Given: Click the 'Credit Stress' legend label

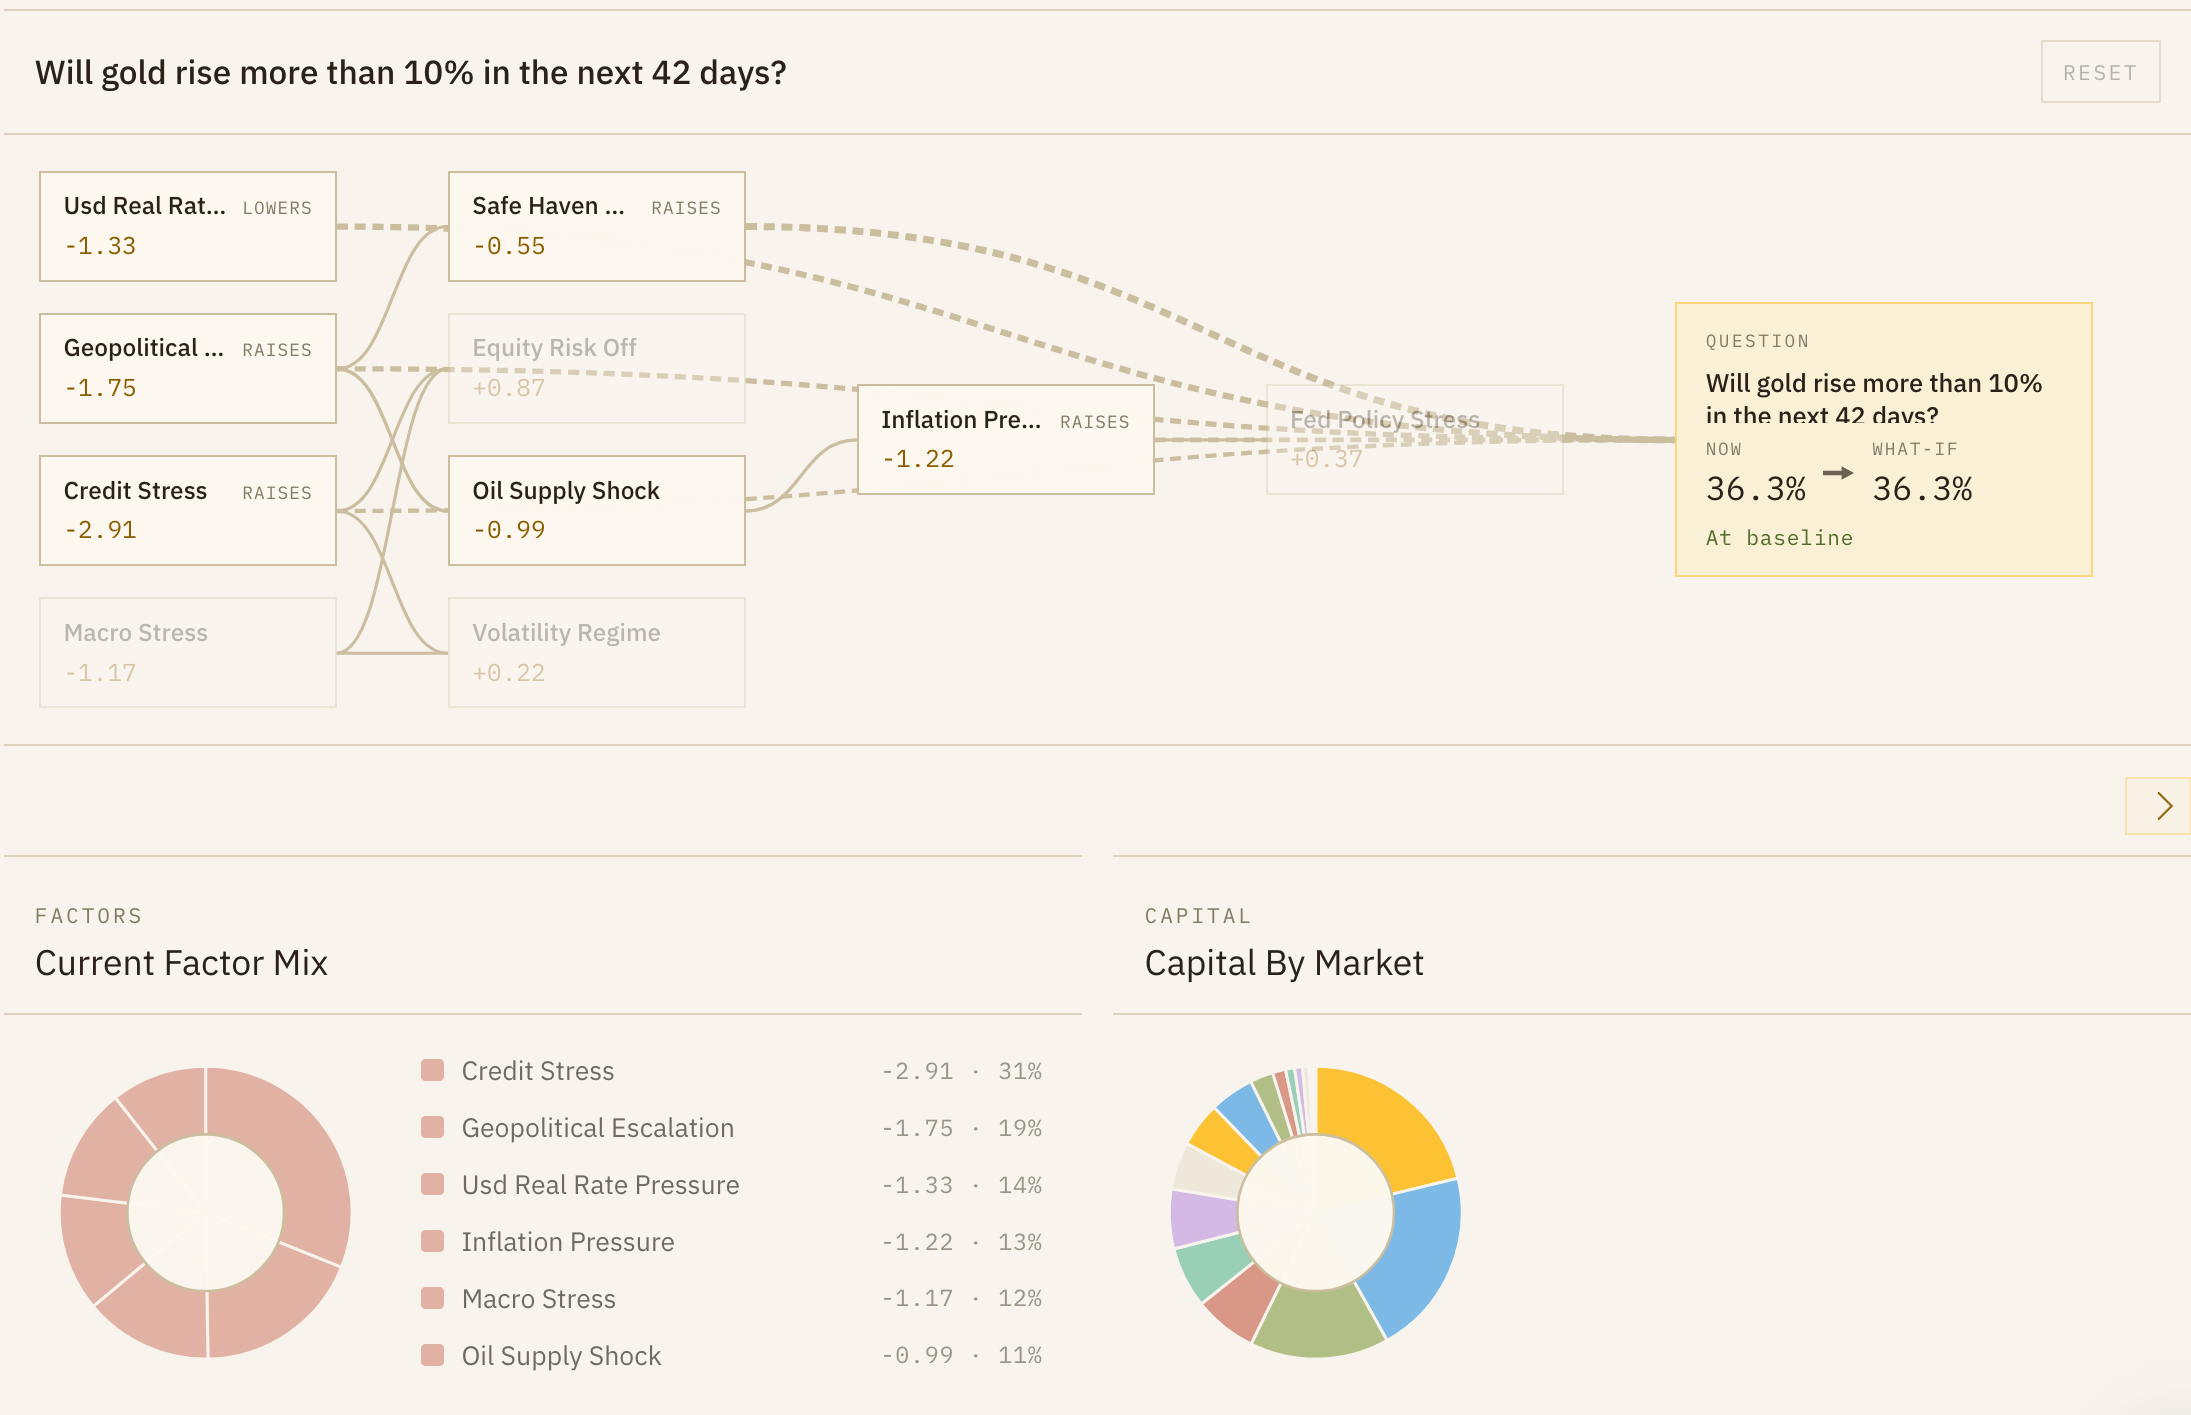Looking at the screenshot, I should tap(538, 1071).
